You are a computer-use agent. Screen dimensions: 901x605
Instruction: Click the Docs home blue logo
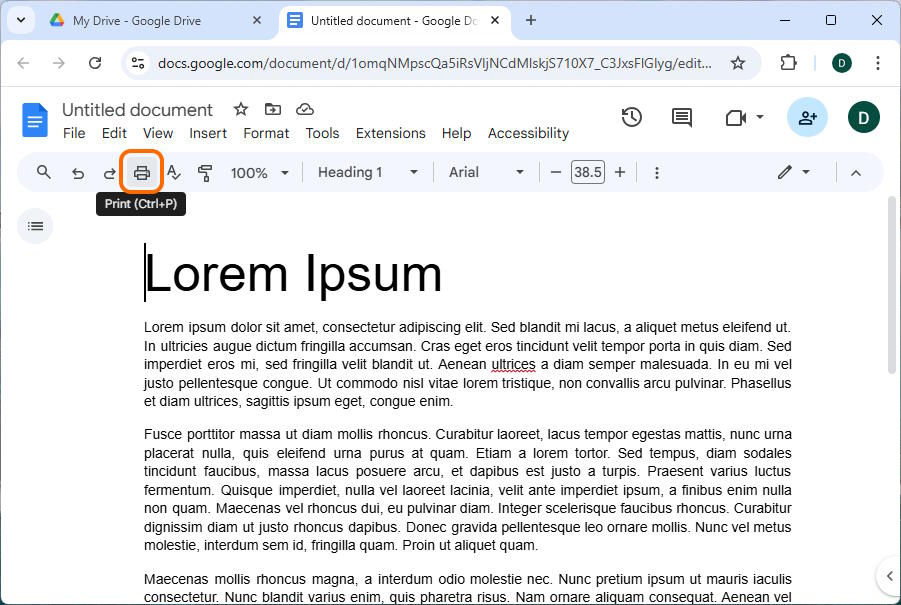point(34,120)
